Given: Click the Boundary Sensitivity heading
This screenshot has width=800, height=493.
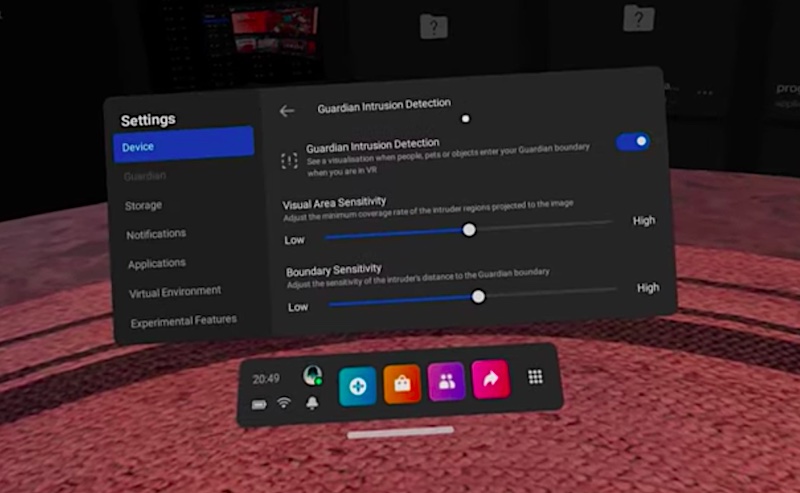Looking at the screenshot, I should click(x=334, y=269).
